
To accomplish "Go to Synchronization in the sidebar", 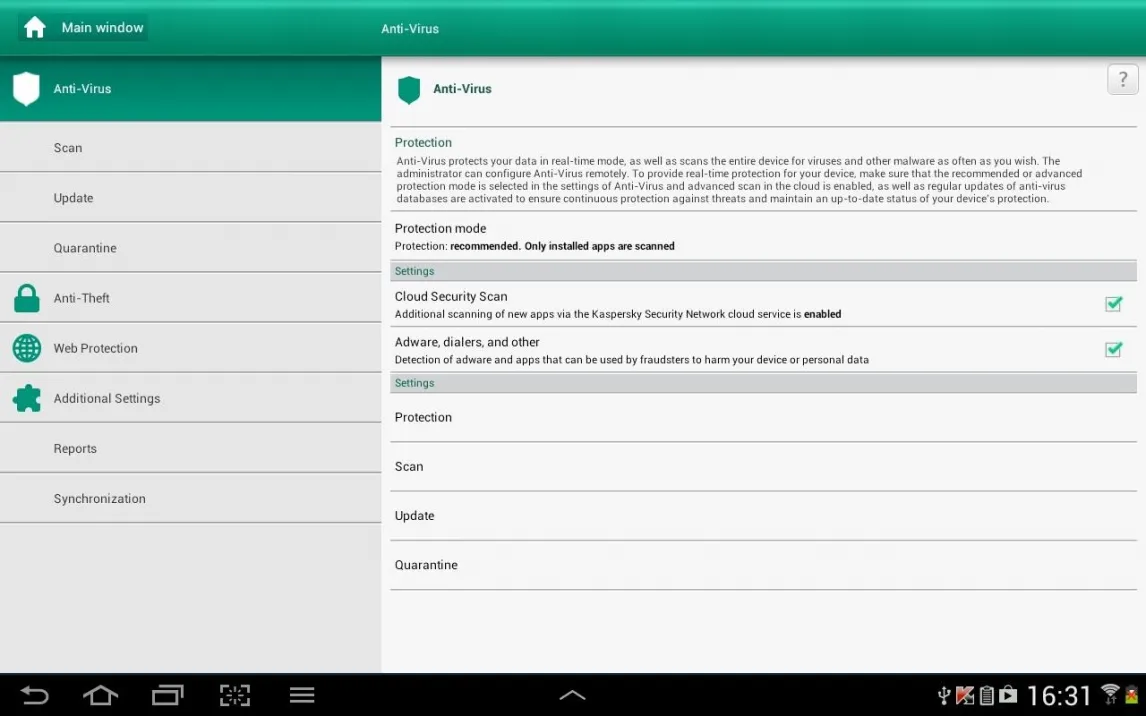I will click(x=99, y=499).
